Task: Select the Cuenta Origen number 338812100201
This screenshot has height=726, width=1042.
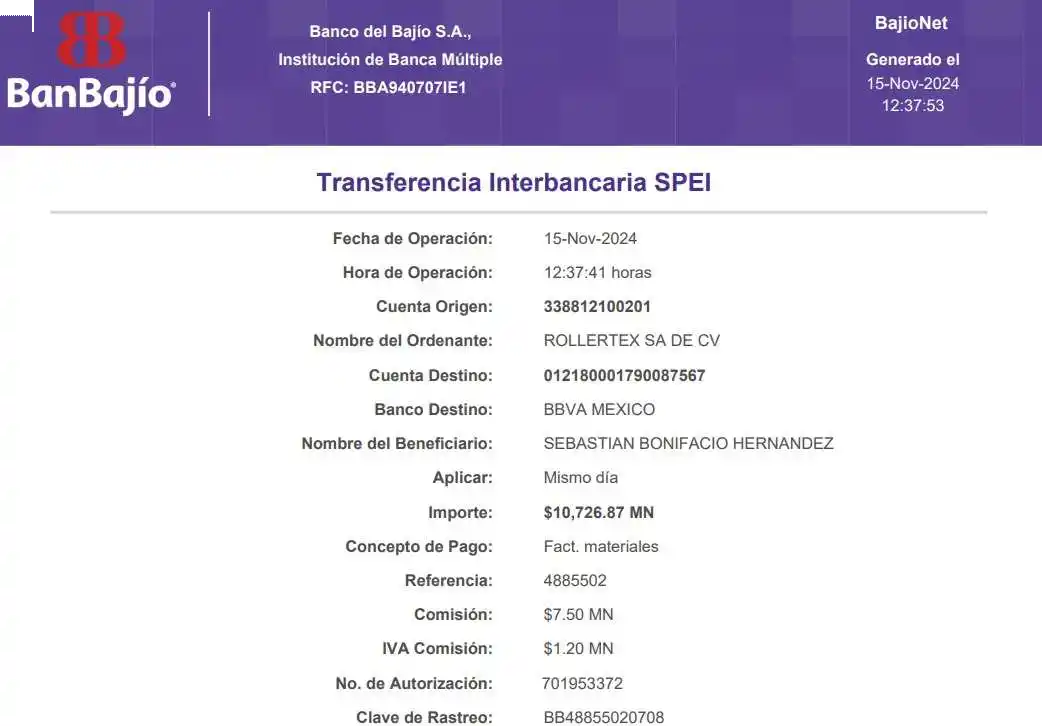Action: pyautogui.click(x=597, y=307)
